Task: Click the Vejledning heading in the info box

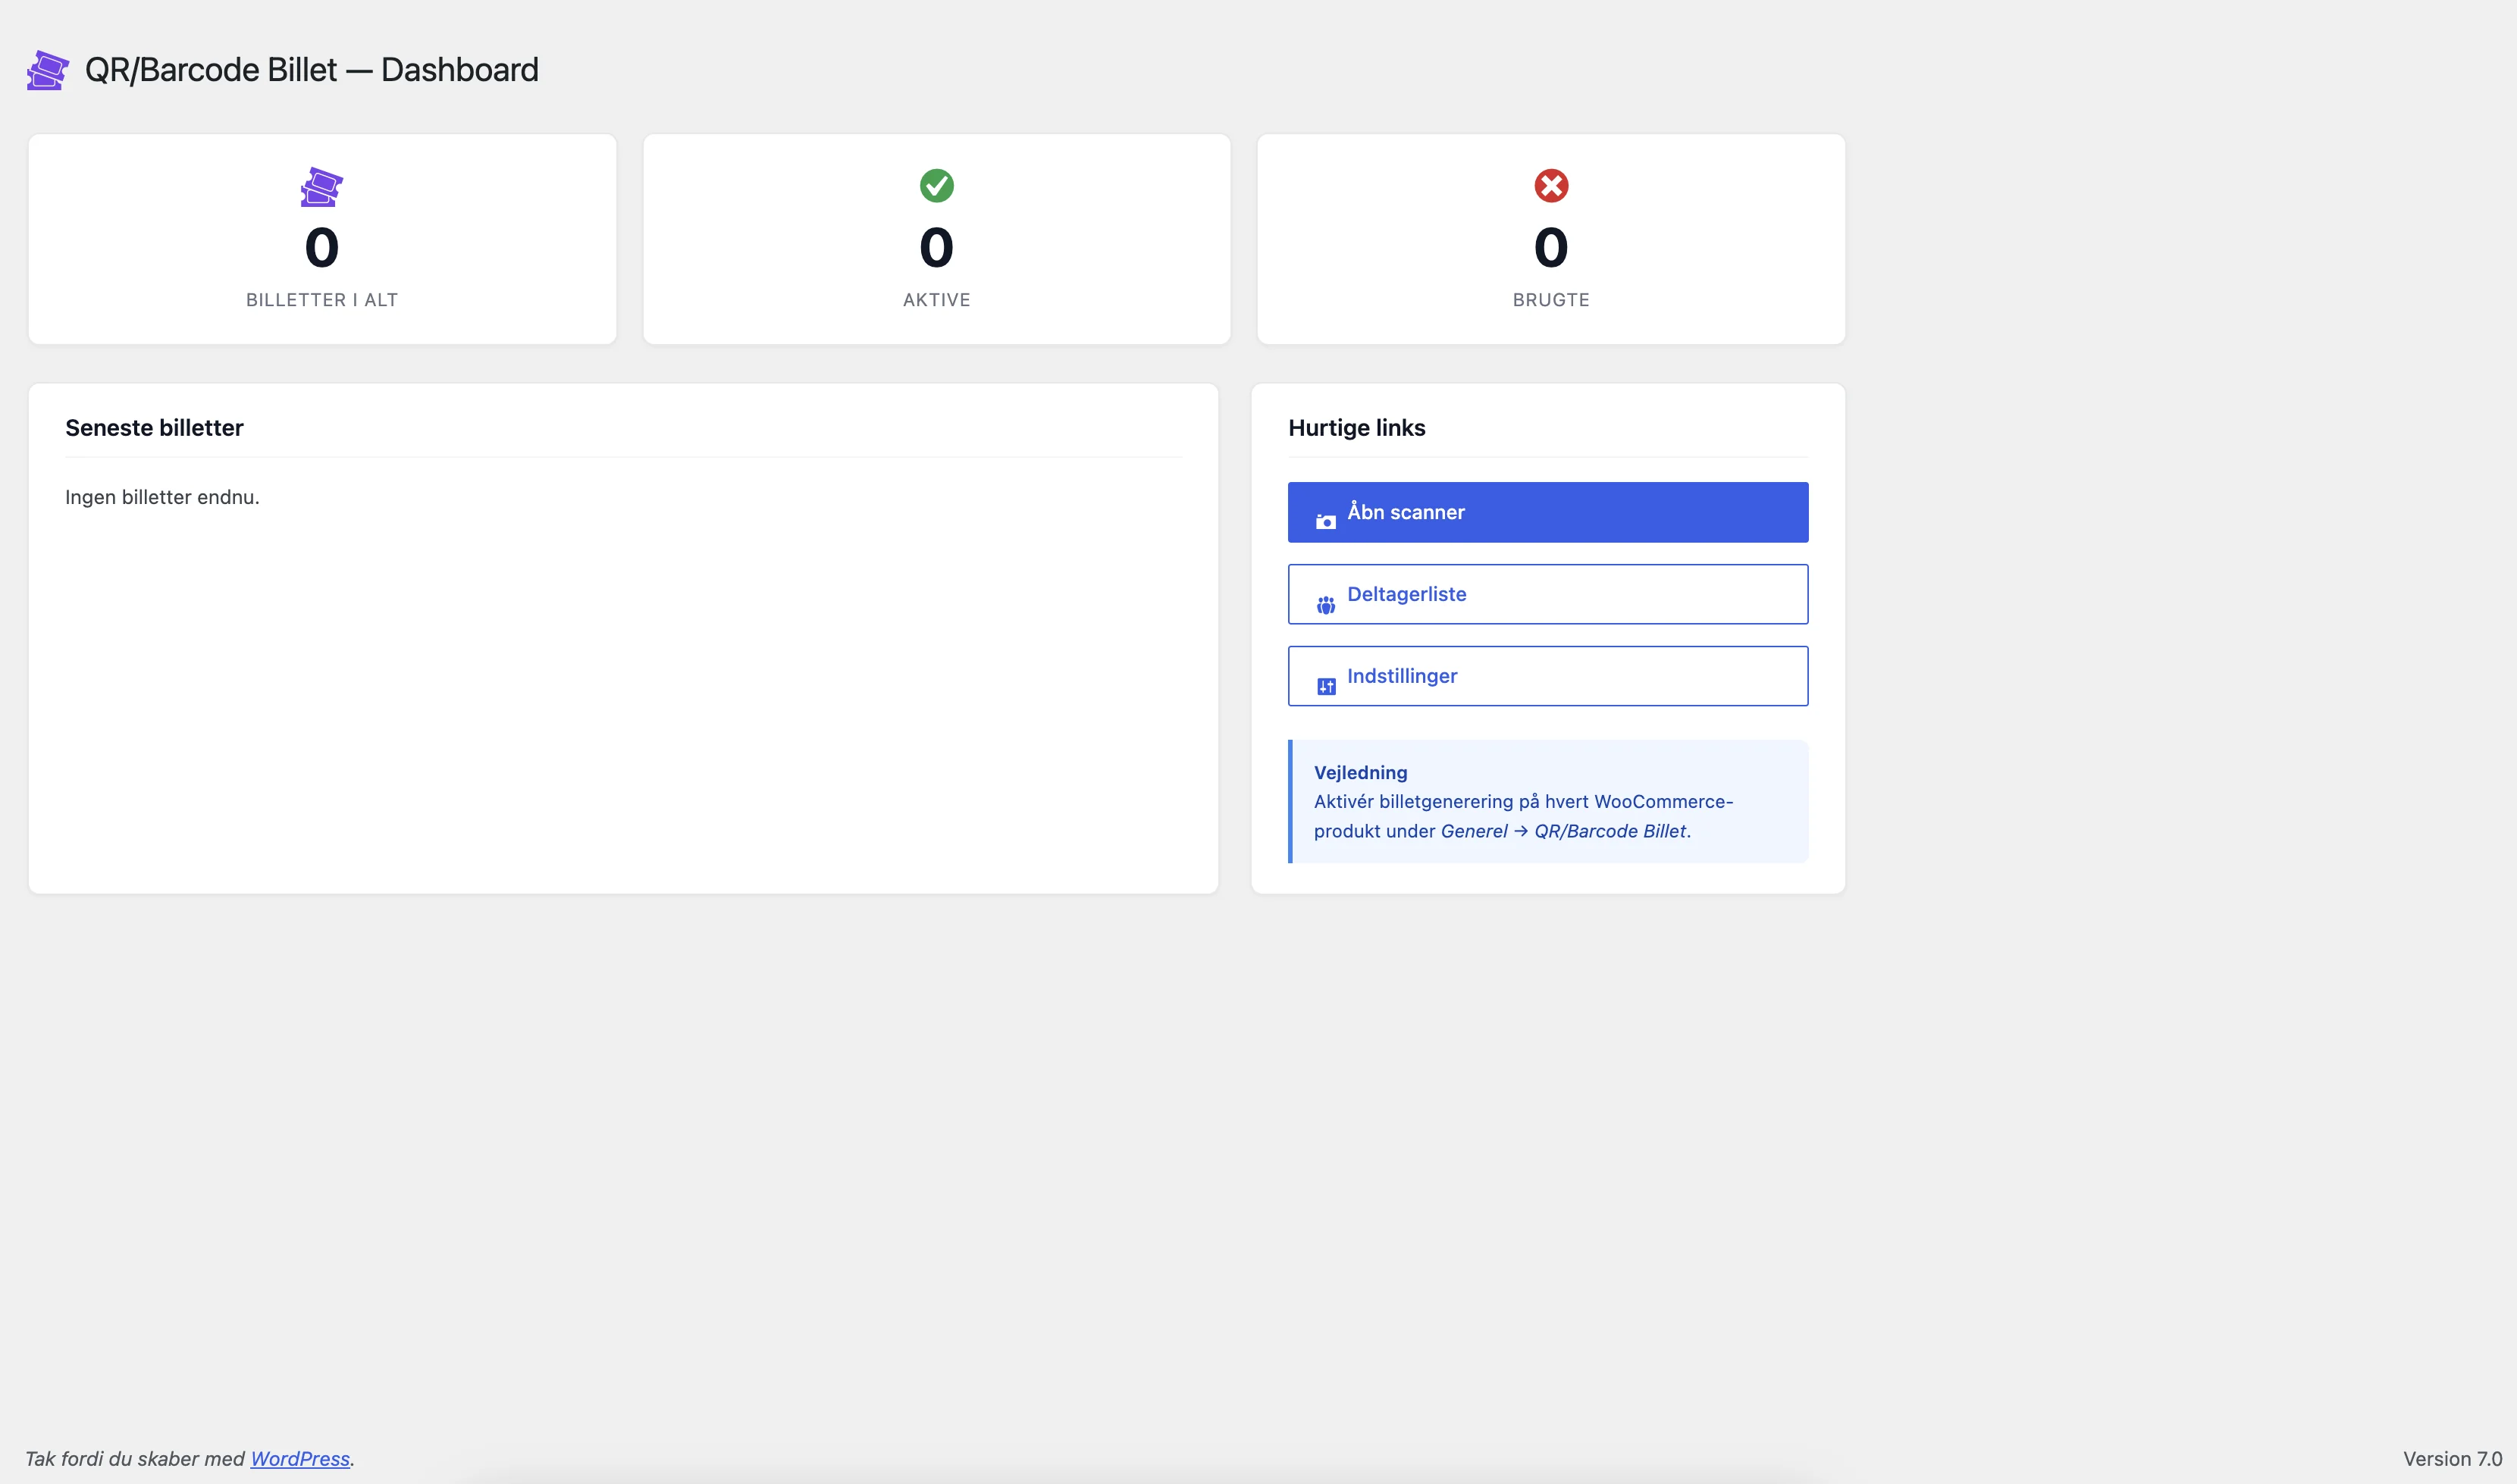Action: [x=1360, y=772]
